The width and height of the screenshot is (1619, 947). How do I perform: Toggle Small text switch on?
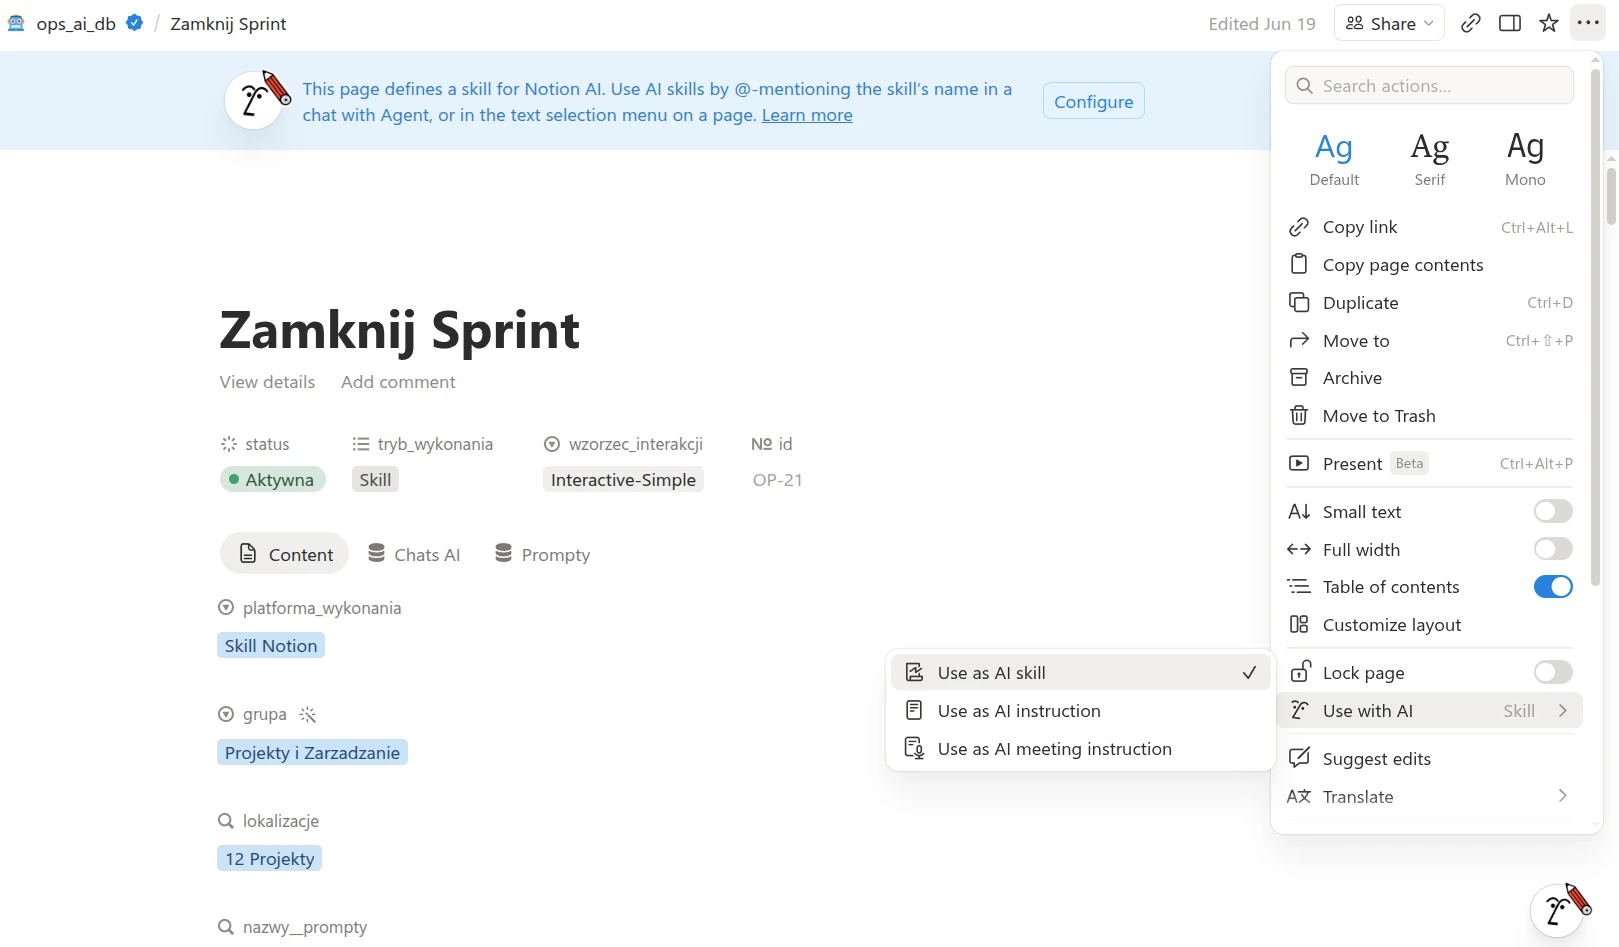[x=1553, y=512]
